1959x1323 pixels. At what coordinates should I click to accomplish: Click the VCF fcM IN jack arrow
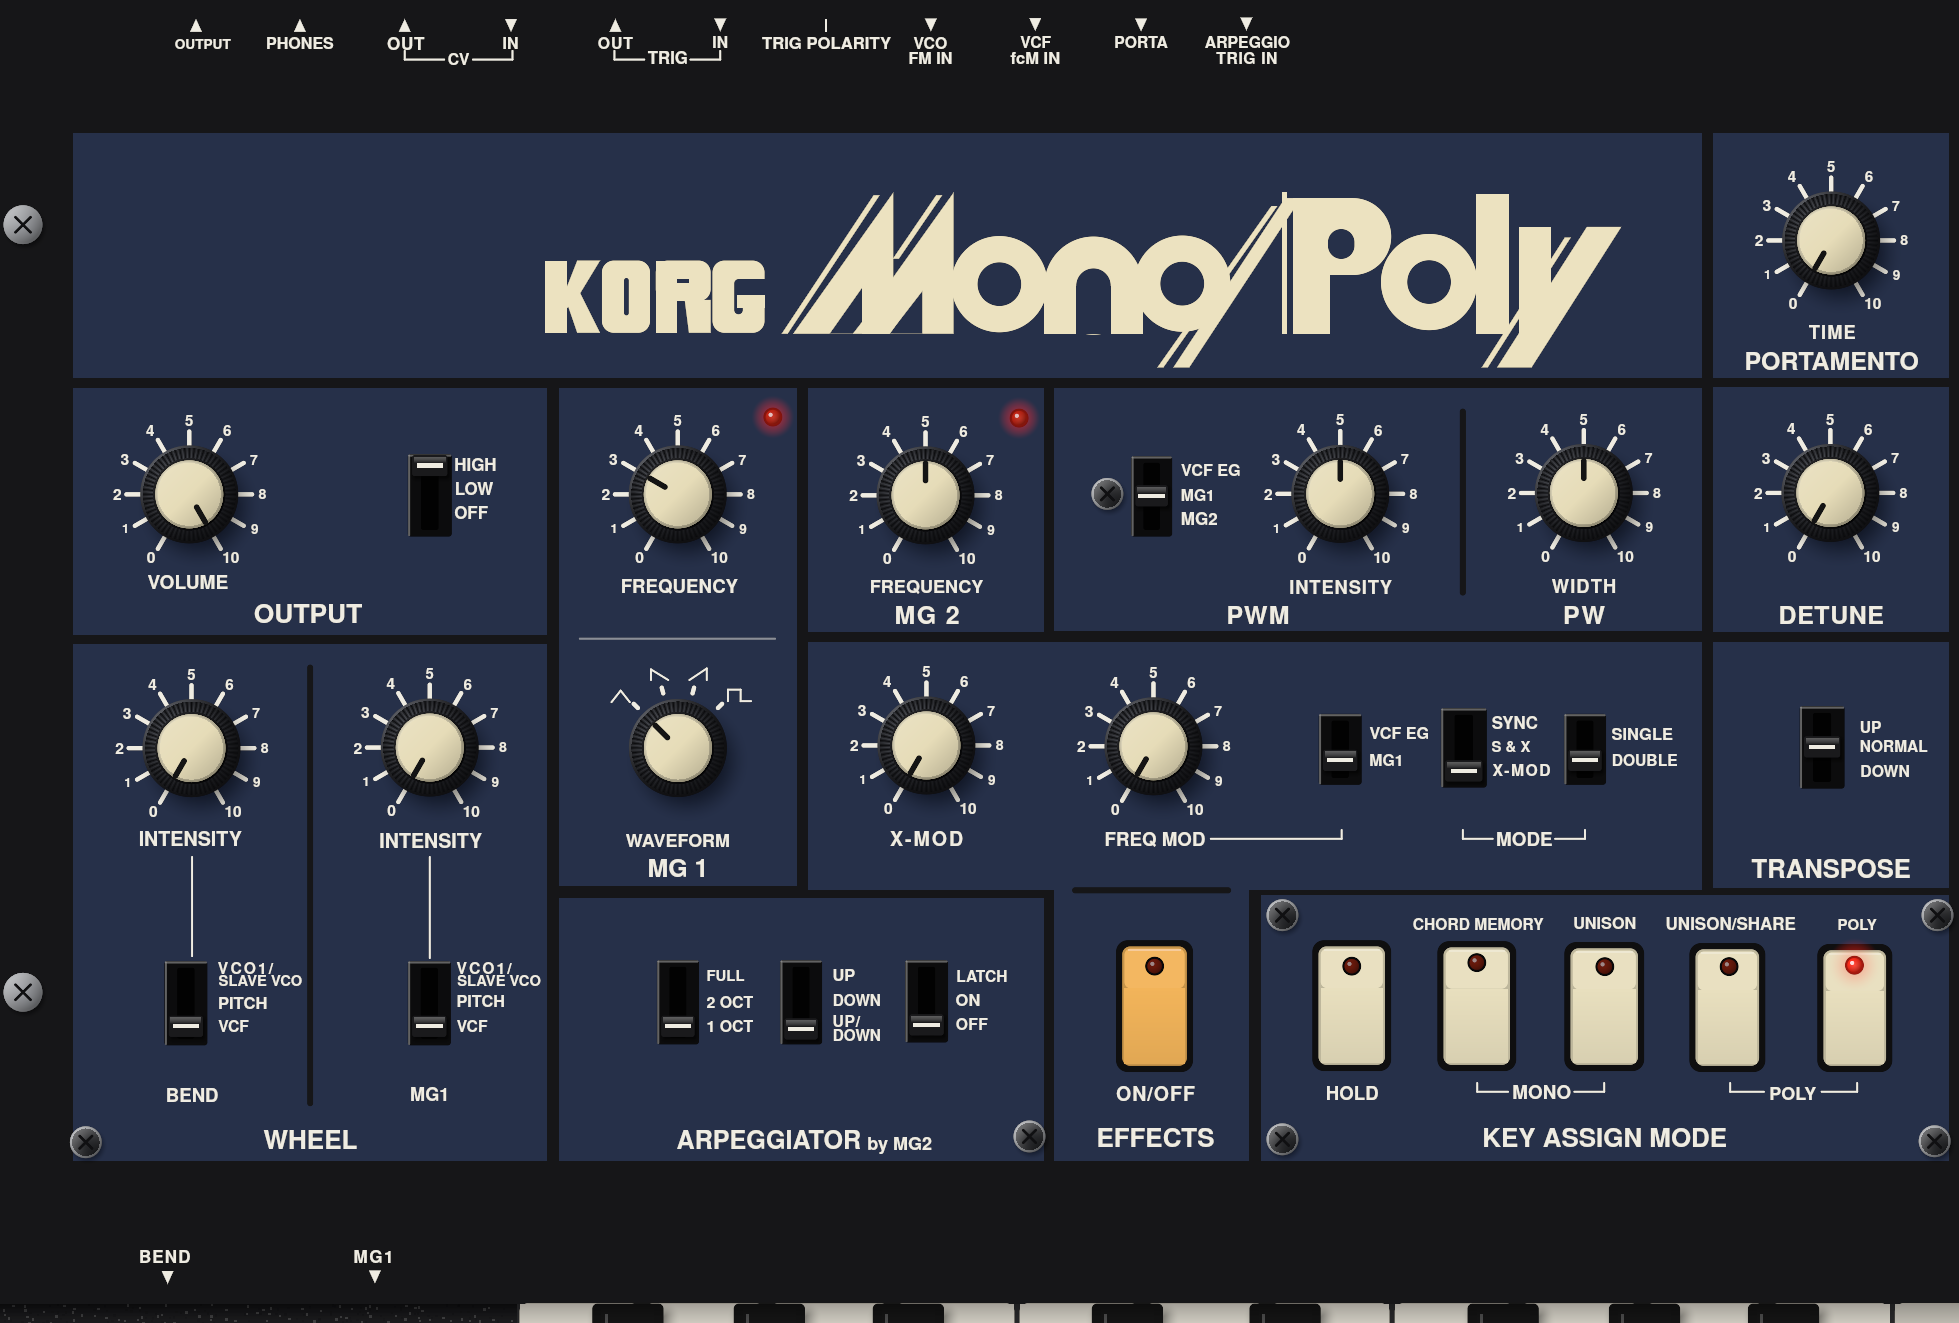[1035, 25]
